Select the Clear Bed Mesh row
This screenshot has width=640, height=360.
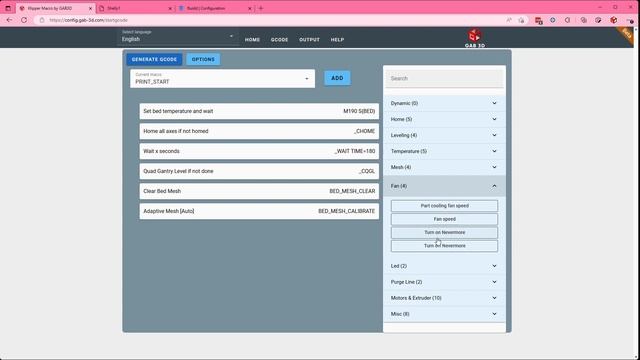click(x=259, y=191)
